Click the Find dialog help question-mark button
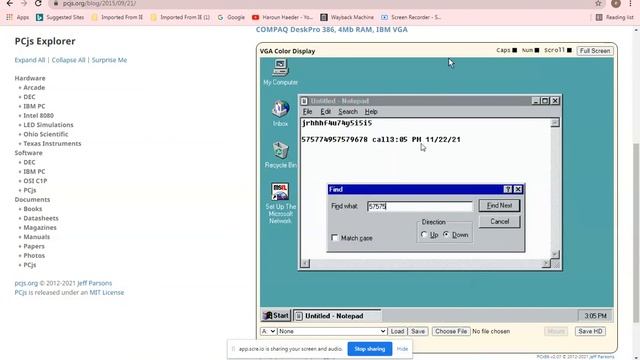This screenshot has width=640, height=360. (x=507, y=189)
